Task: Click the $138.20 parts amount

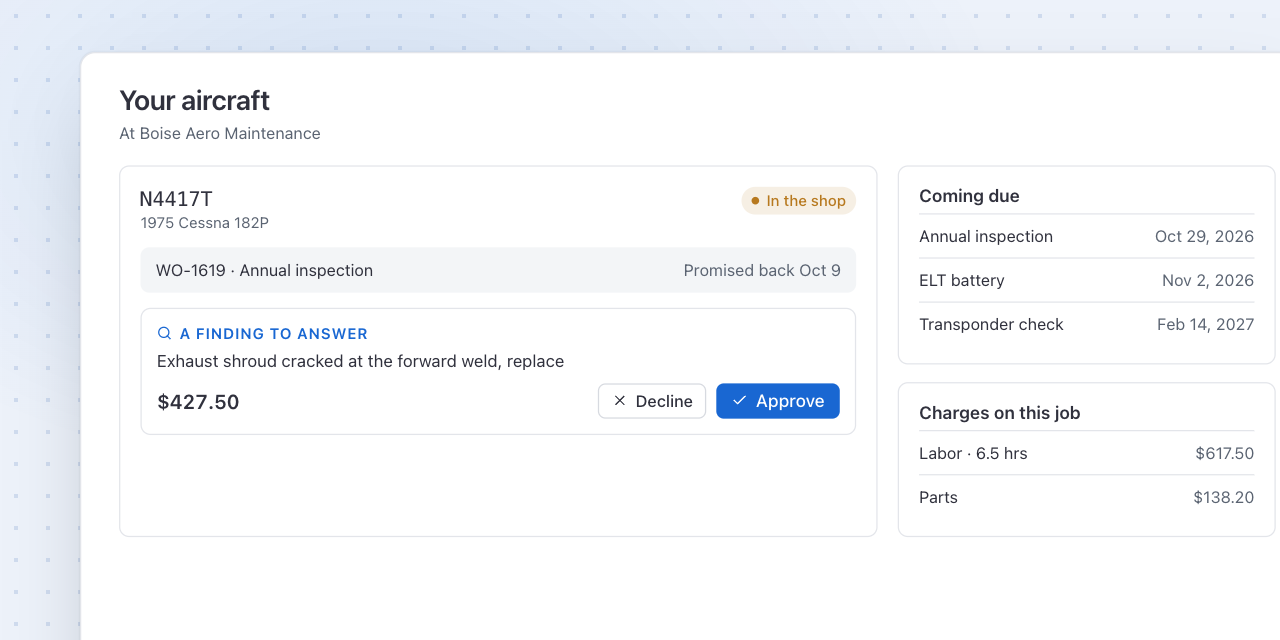Action: [x=1223, y=498]
